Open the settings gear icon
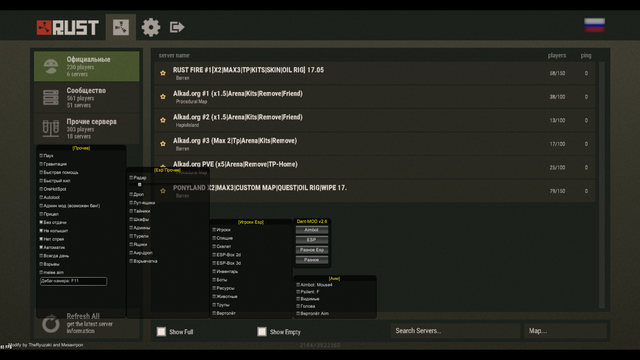 (x=151, y=27)
